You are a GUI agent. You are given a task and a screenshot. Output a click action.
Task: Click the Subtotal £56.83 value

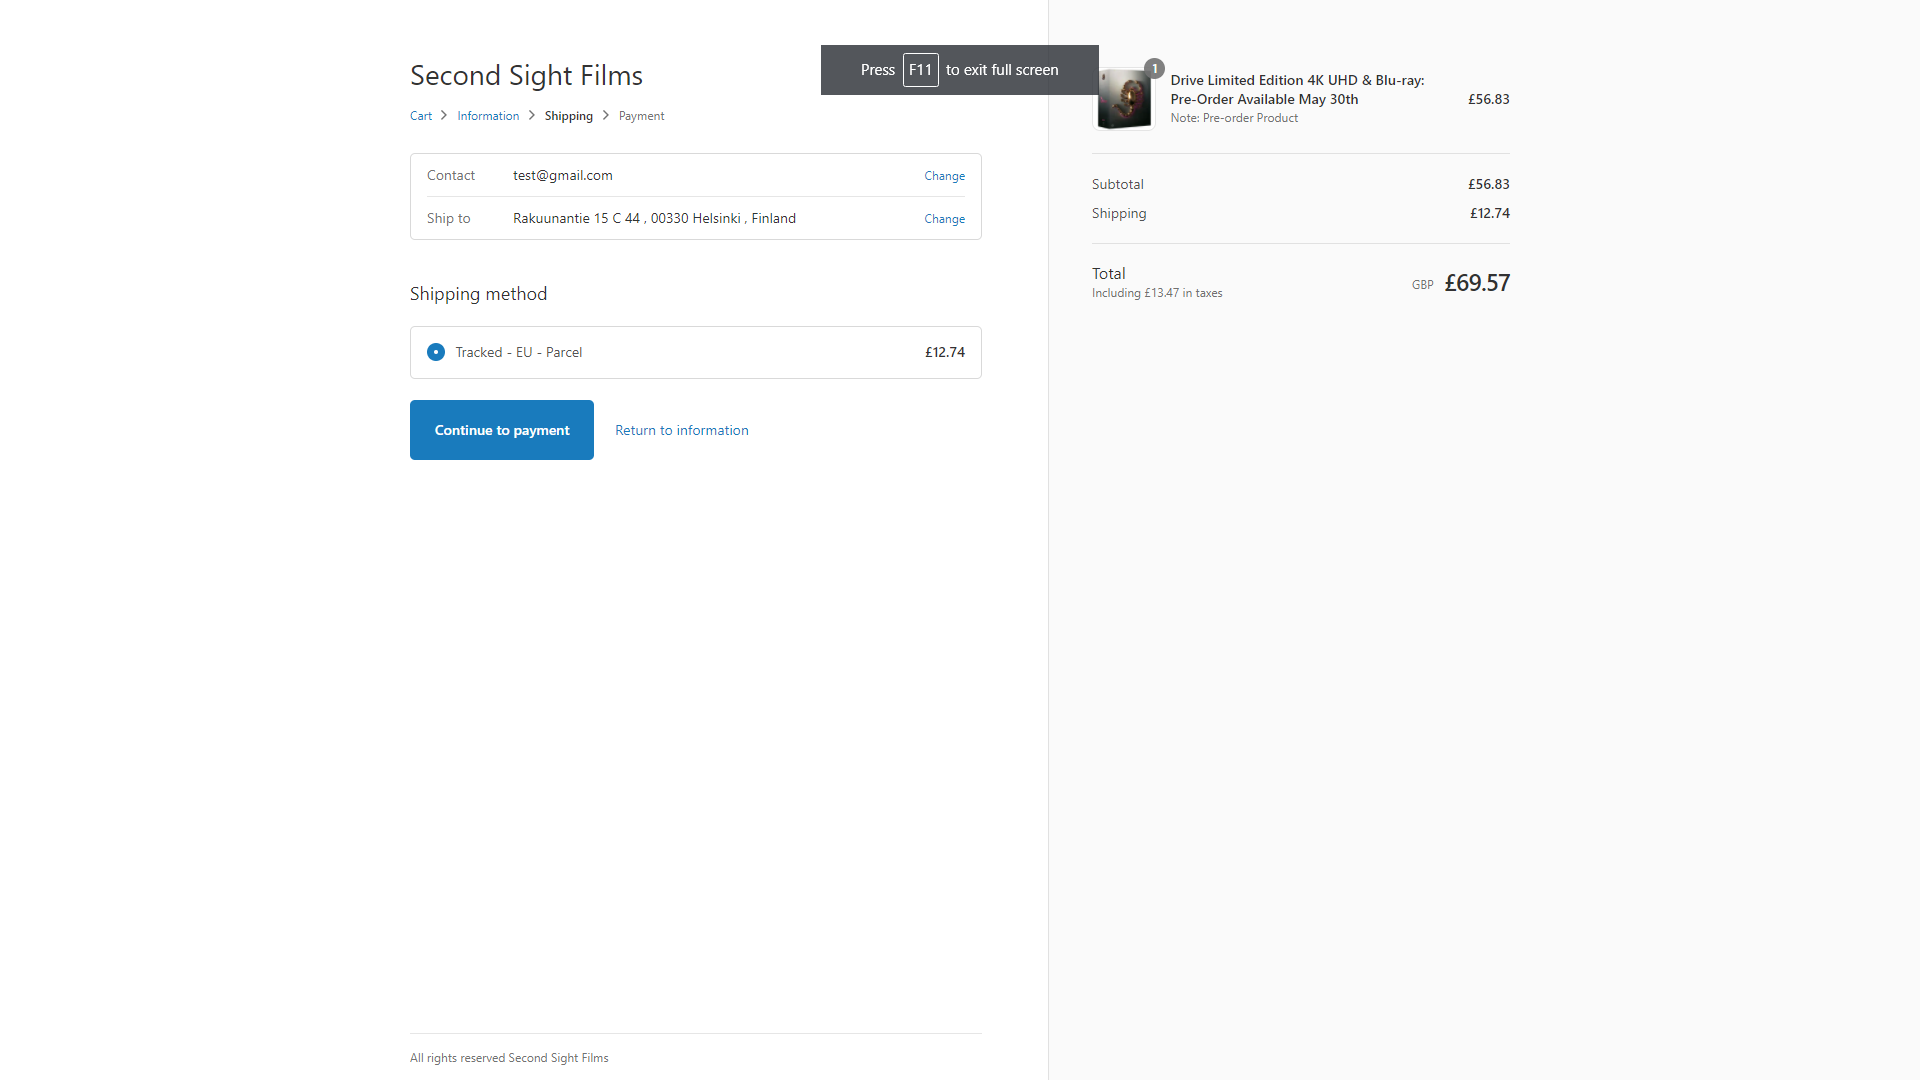1488,184
